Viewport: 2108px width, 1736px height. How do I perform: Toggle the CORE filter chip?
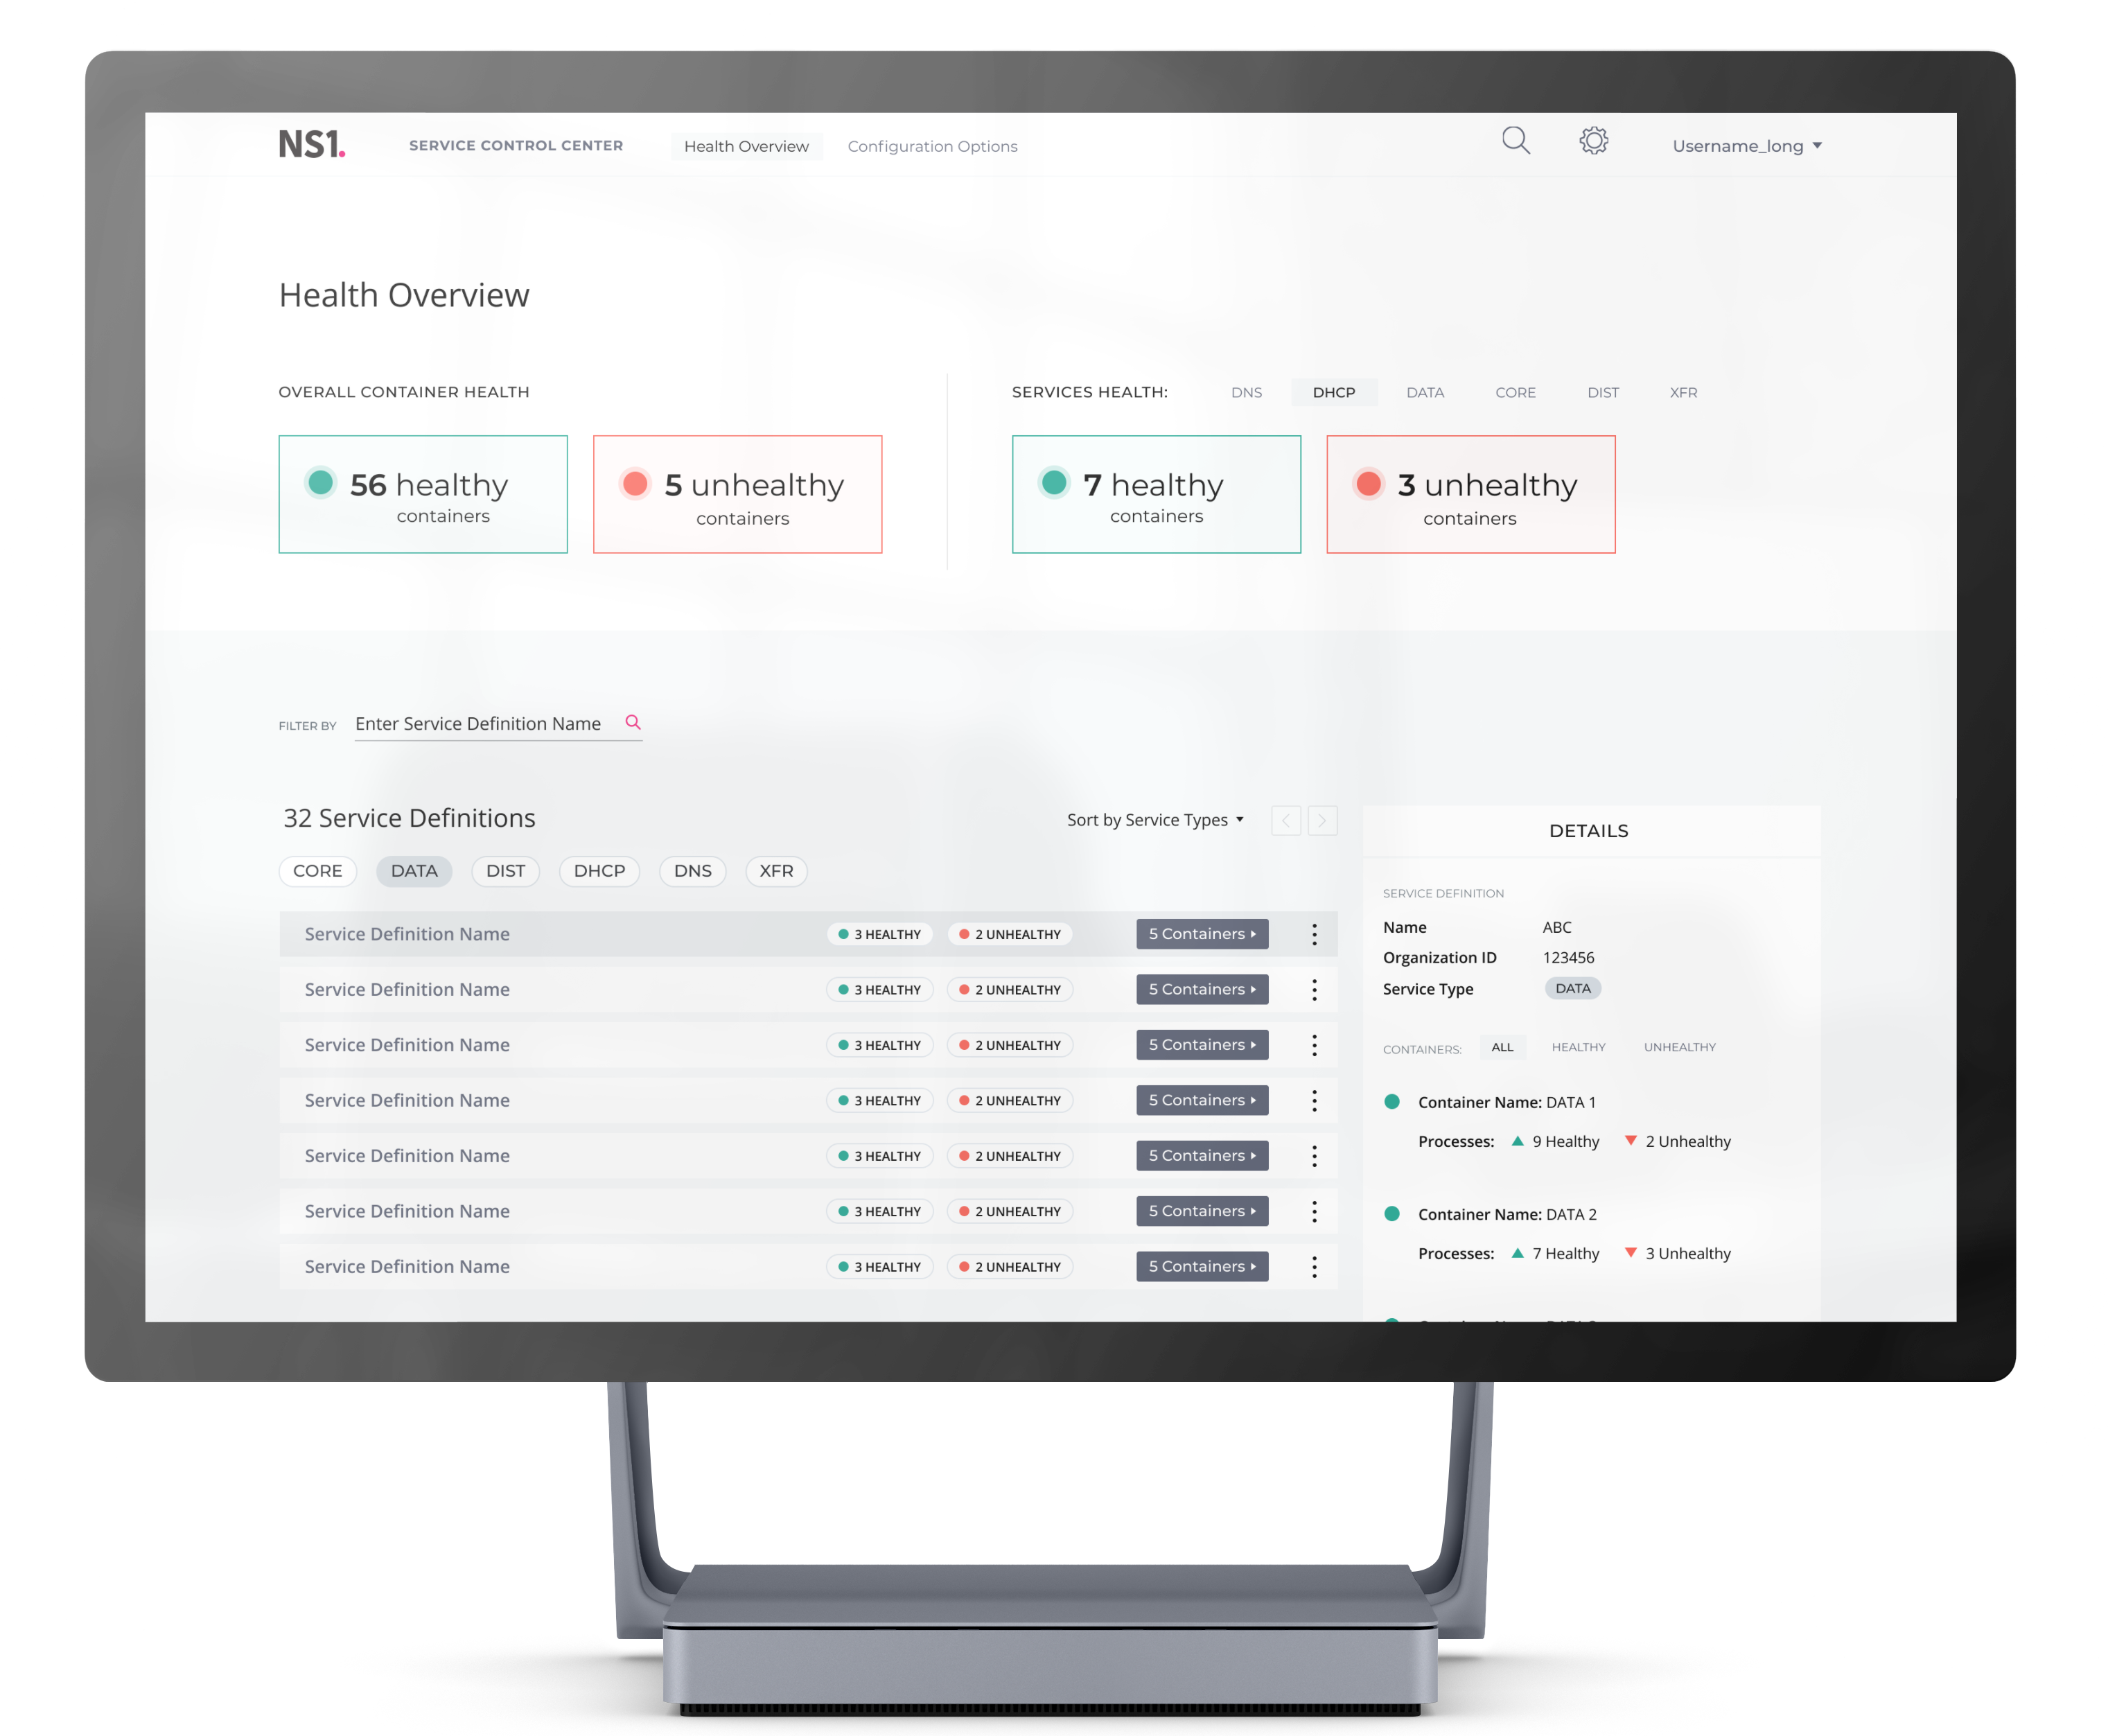pos(317,871)
